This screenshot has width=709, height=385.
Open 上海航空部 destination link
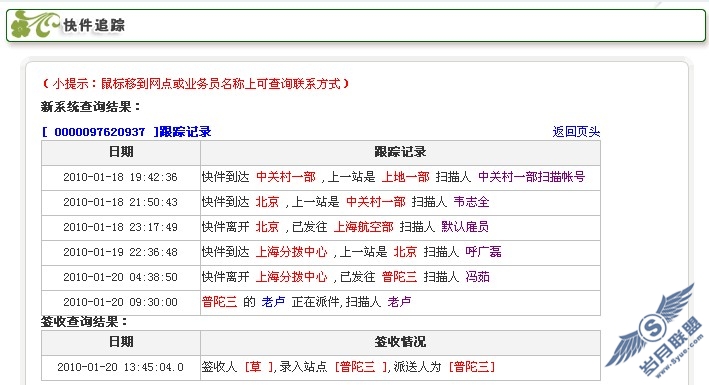pos(364,227)
